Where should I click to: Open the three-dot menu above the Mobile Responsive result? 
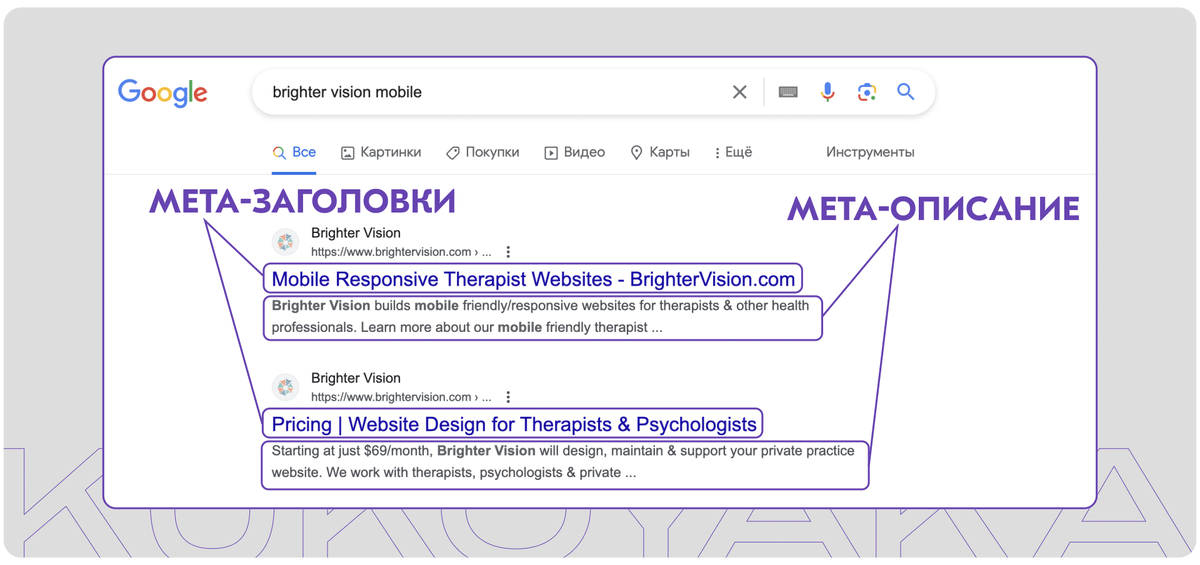(508, 252)
